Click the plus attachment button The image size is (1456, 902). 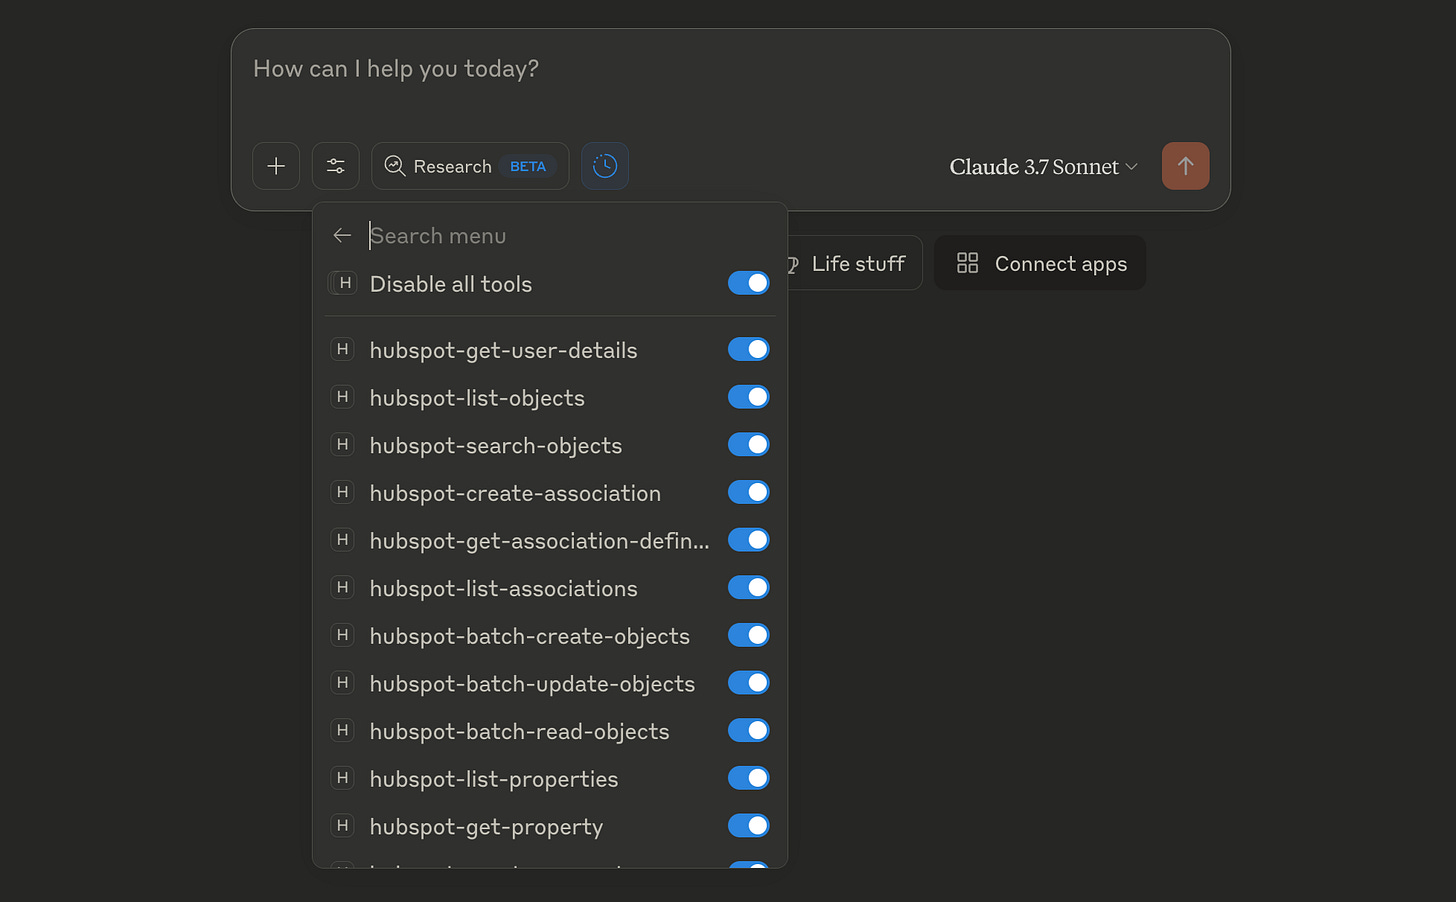(x=276, y=166)
